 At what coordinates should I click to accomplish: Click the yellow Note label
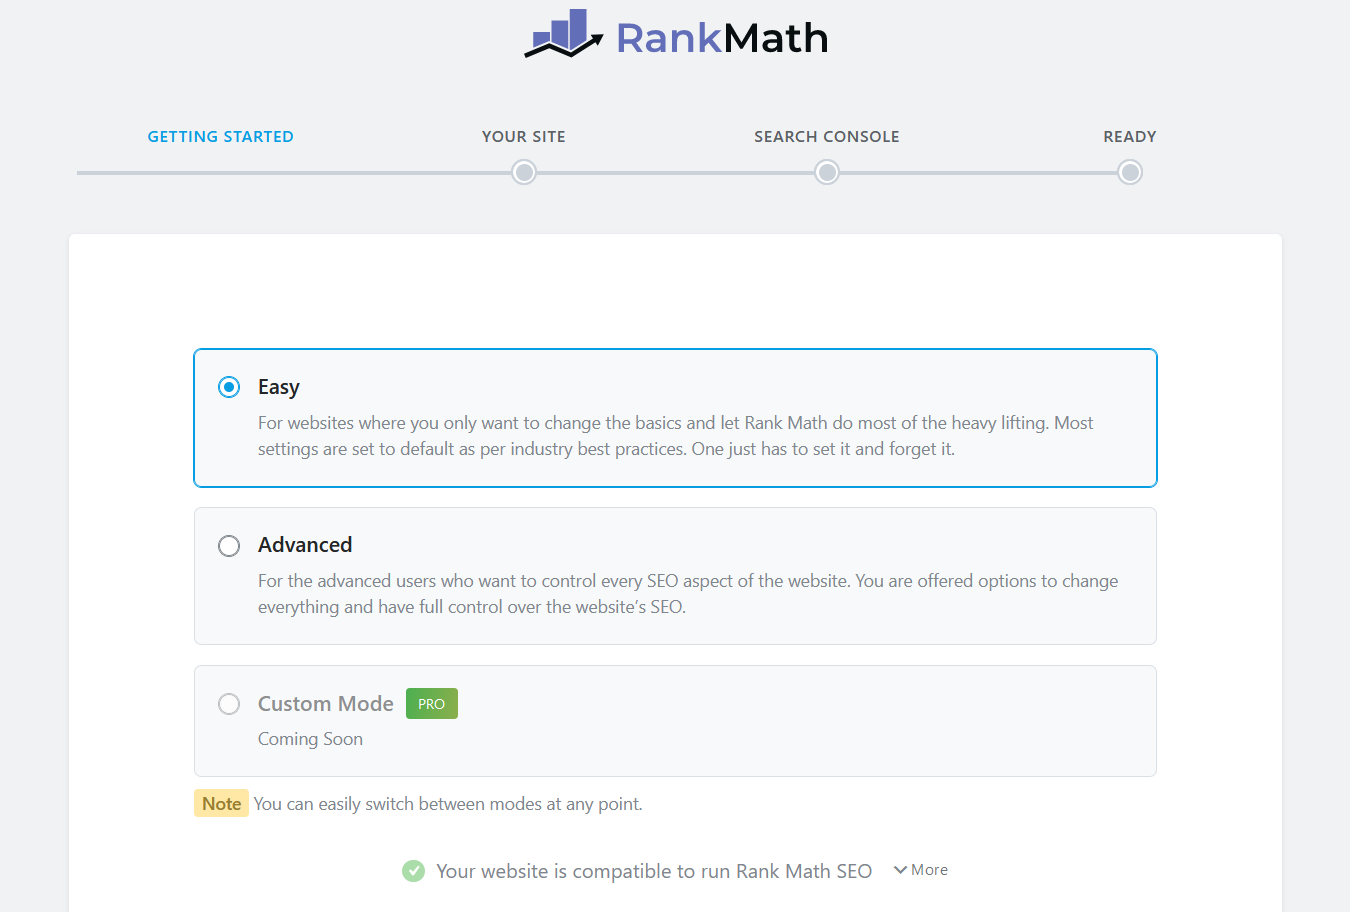[221, 804]
